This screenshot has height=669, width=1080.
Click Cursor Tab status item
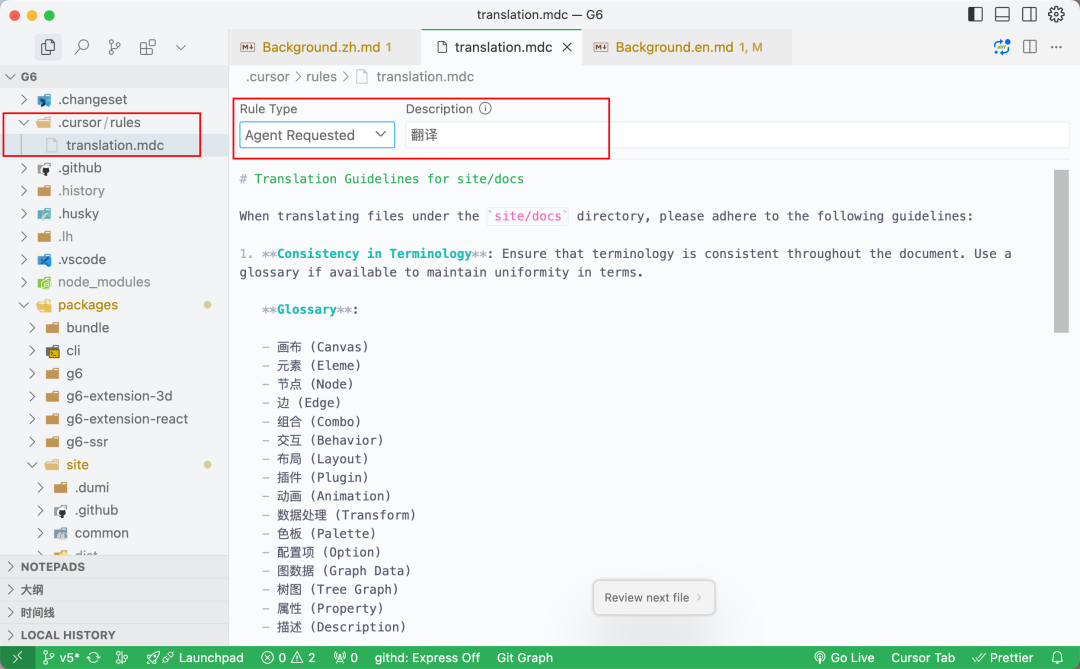pos(923,657)
